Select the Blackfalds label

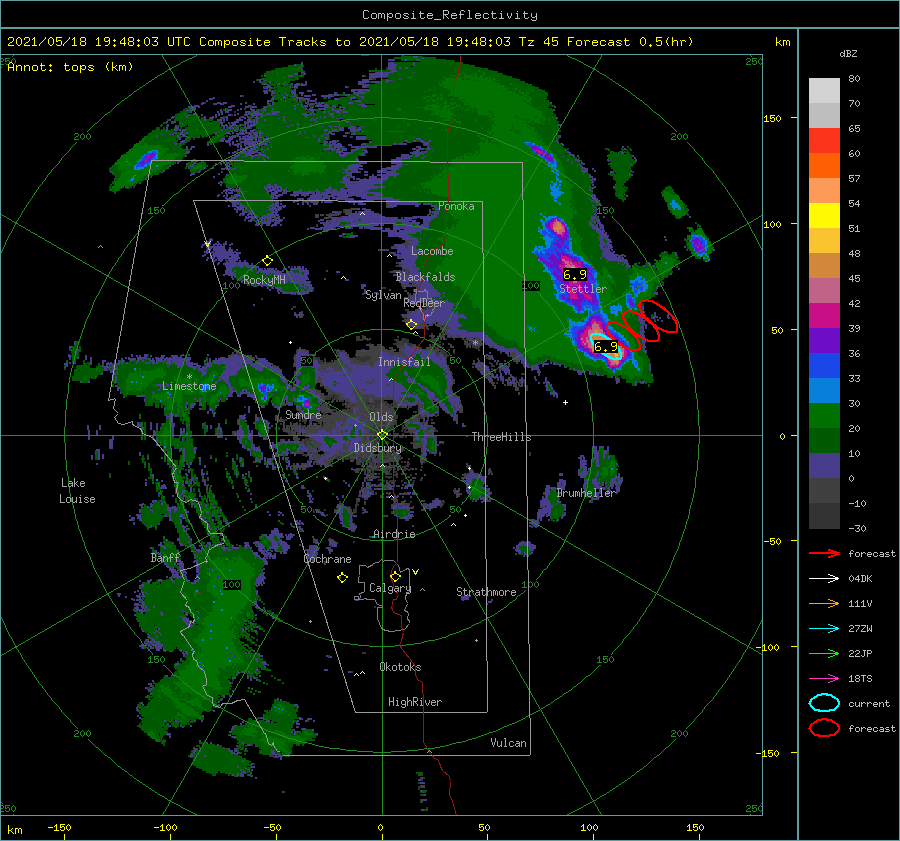pos(425,277)
